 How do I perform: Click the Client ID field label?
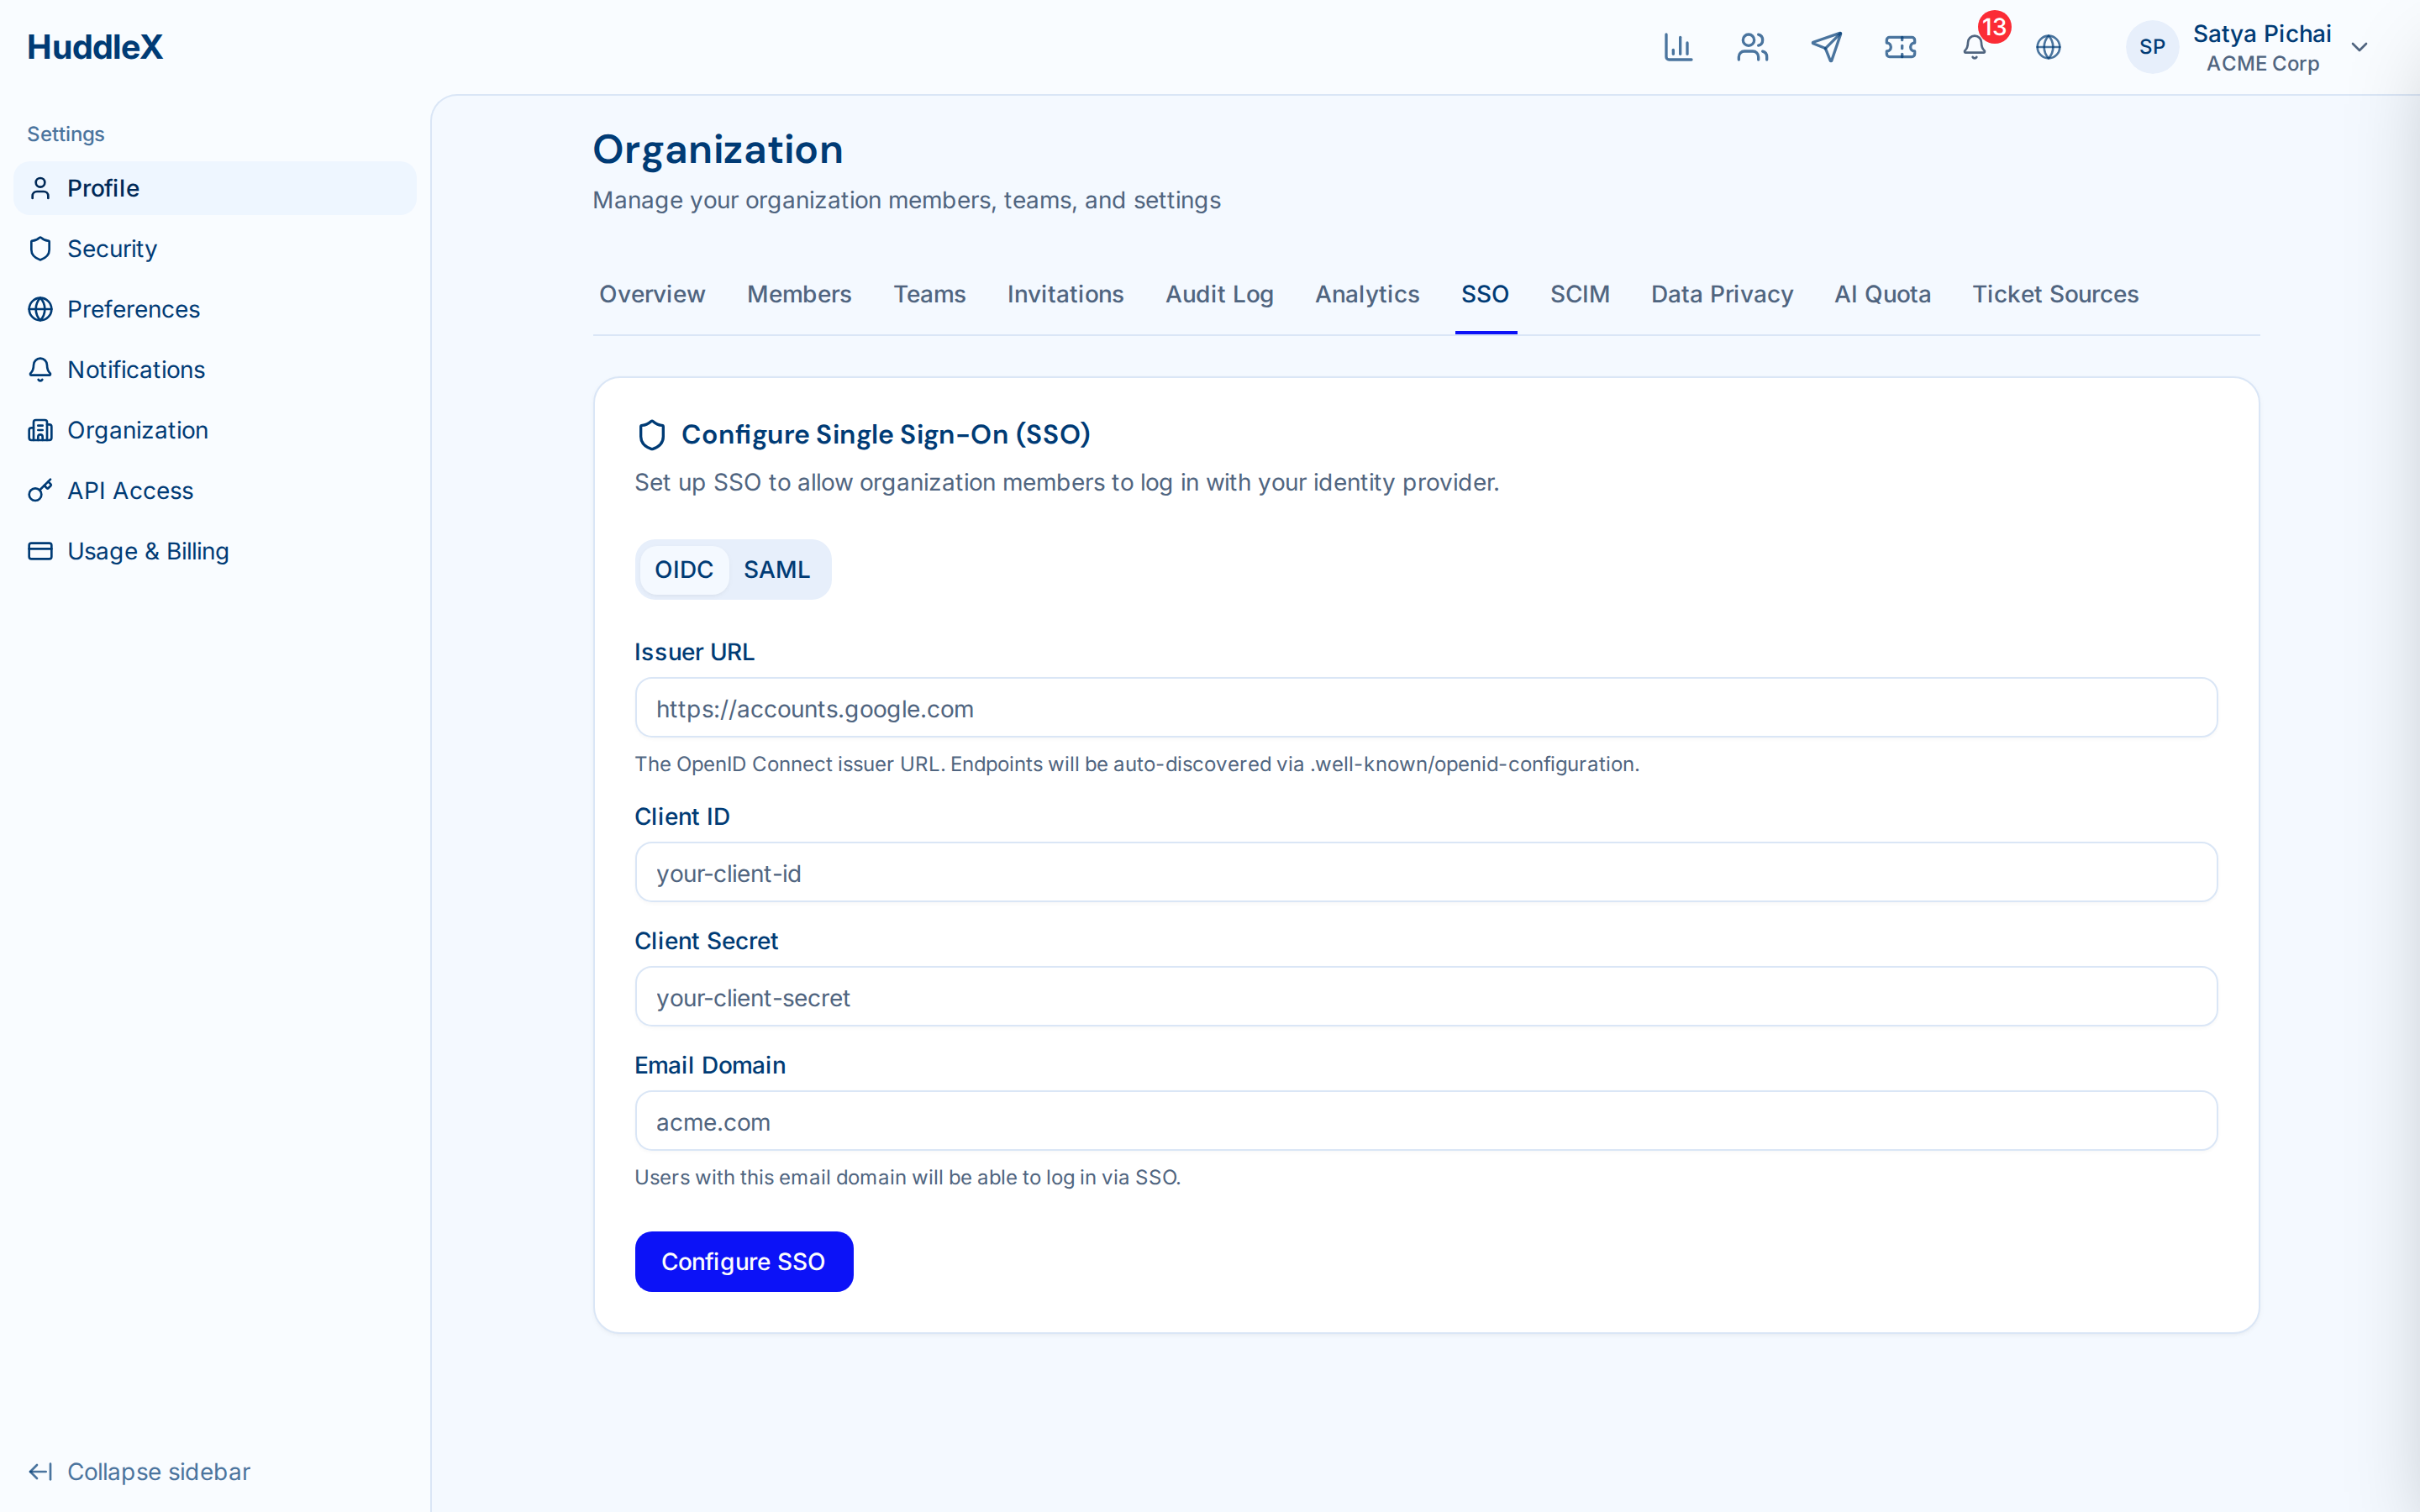tap(682, 817)
